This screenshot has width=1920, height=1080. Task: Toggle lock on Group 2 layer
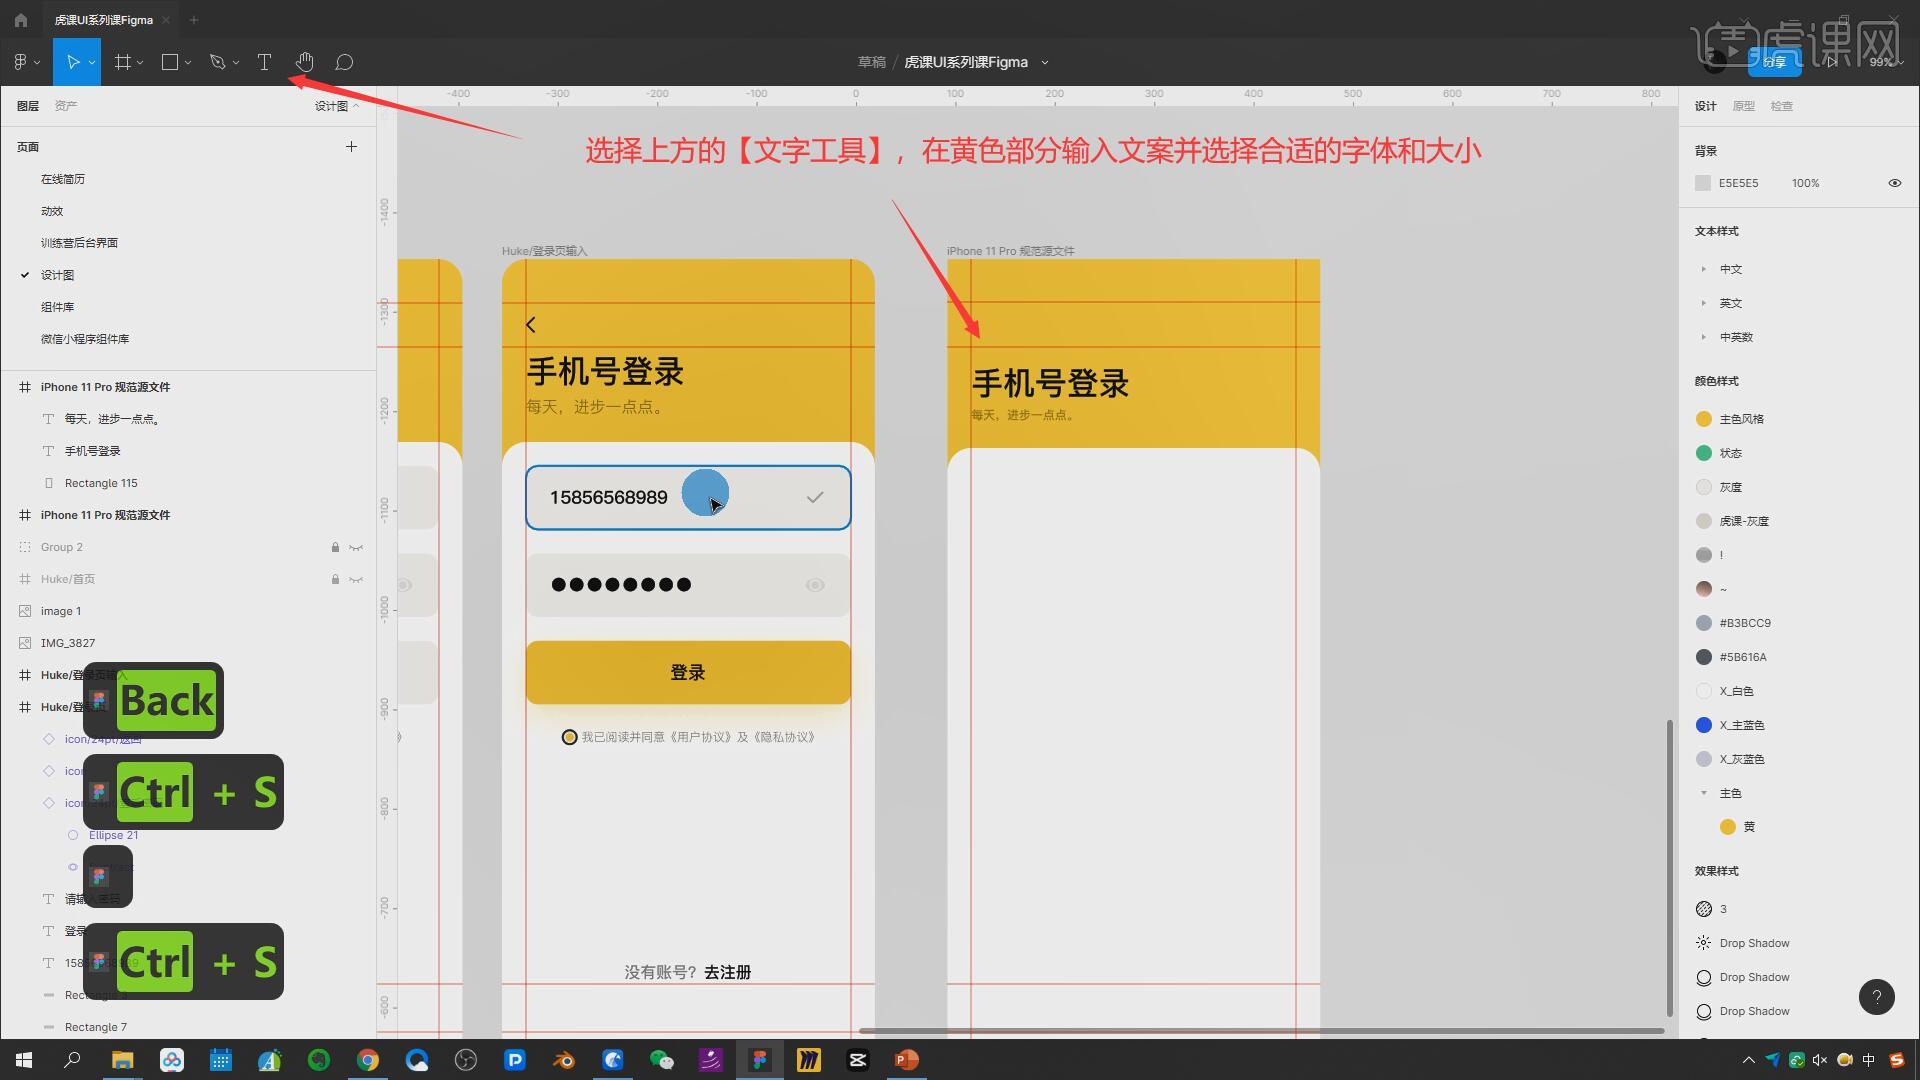pyautogui.click(x=335, y=547)
